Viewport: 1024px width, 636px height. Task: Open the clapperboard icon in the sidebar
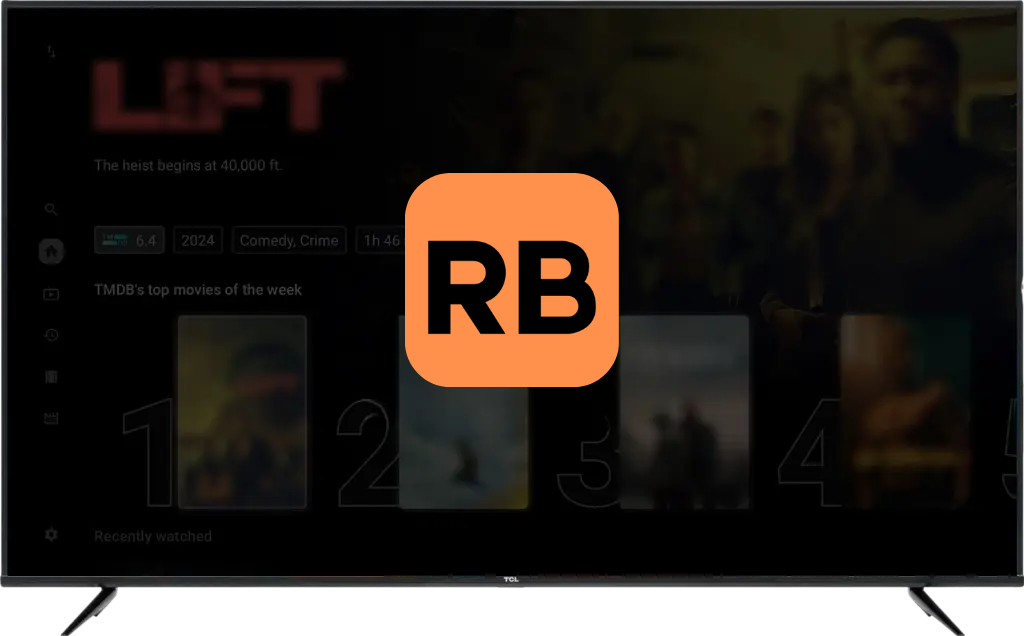click(x=51, y=419)
